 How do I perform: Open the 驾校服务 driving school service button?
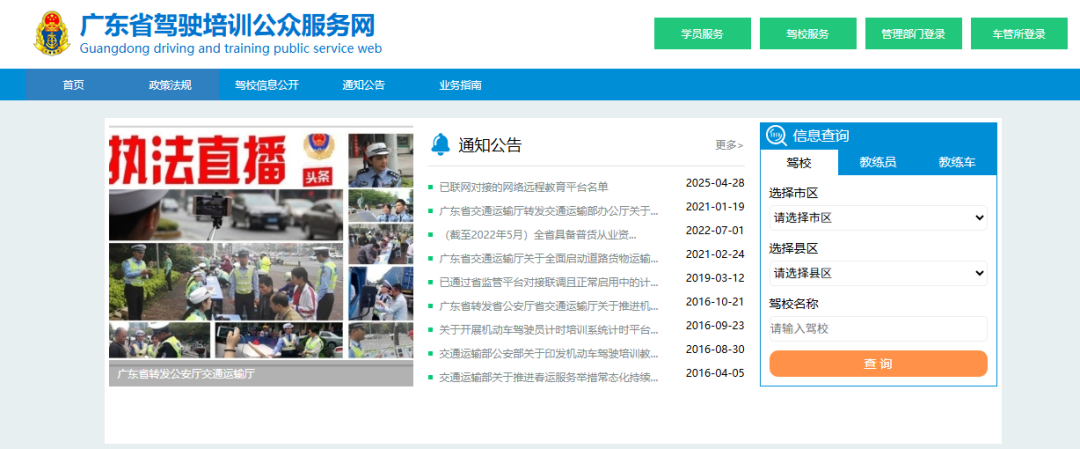807,33
